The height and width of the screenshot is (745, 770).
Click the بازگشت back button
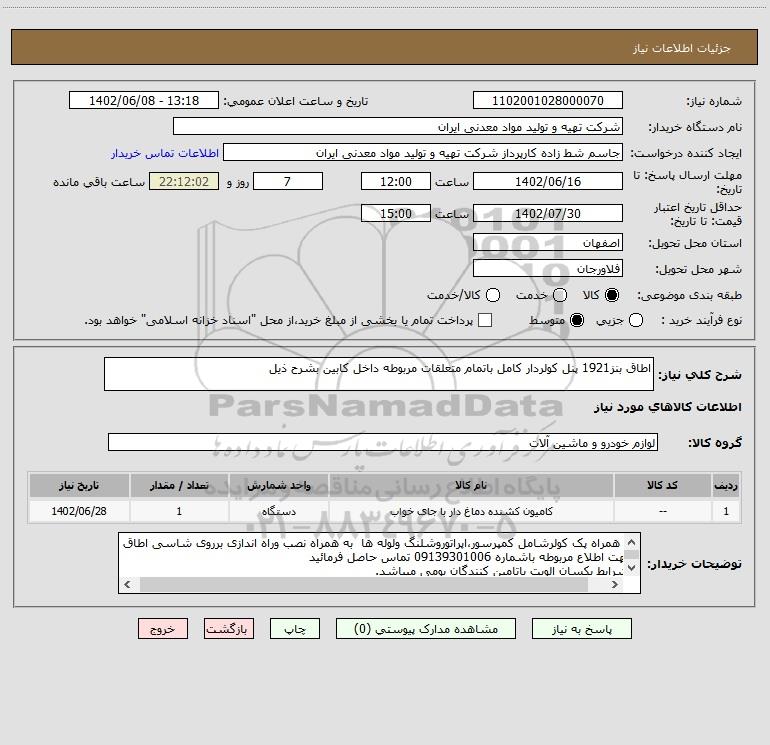[229, 629]
